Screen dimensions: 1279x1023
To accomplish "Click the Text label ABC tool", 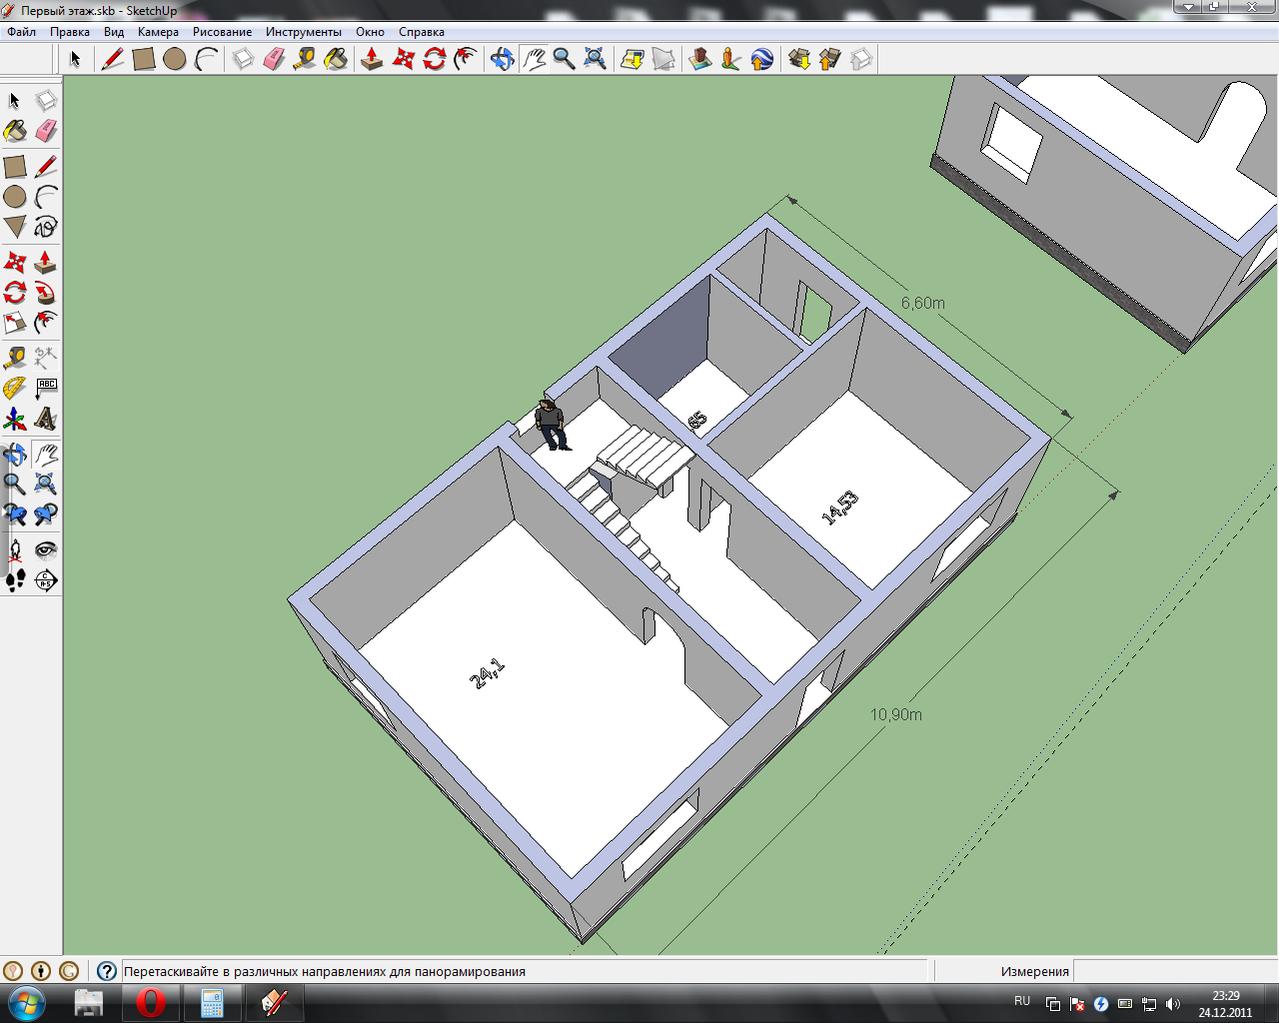I will pos(46,388).
